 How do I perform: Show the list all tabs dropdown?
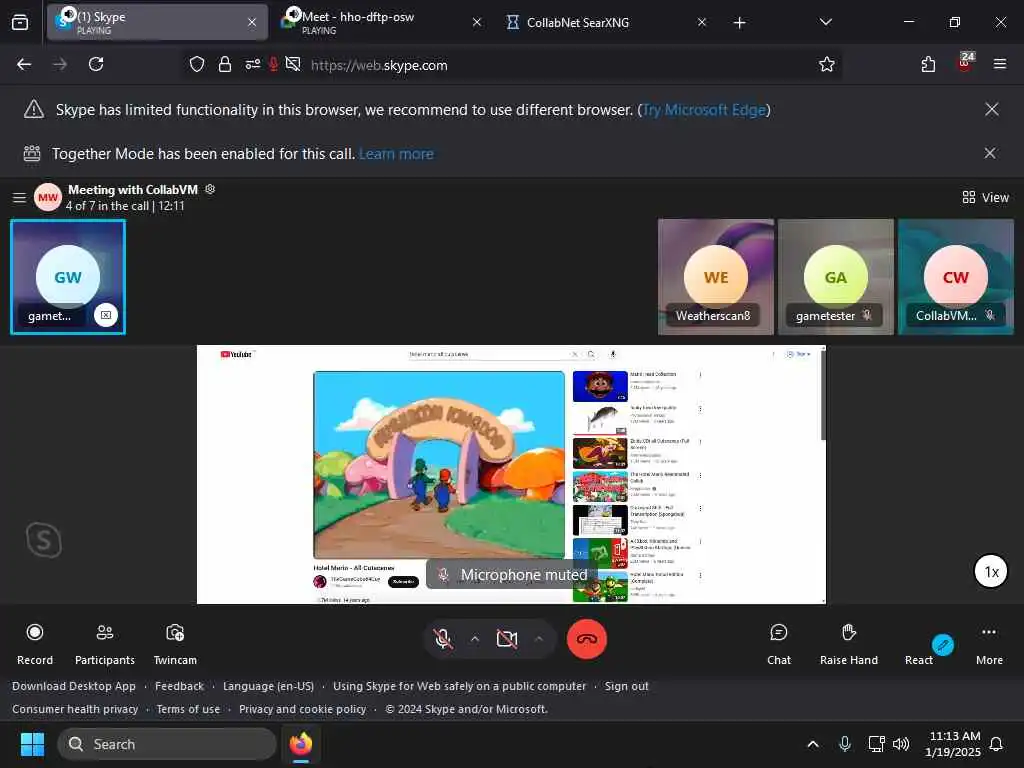(825, 22)
